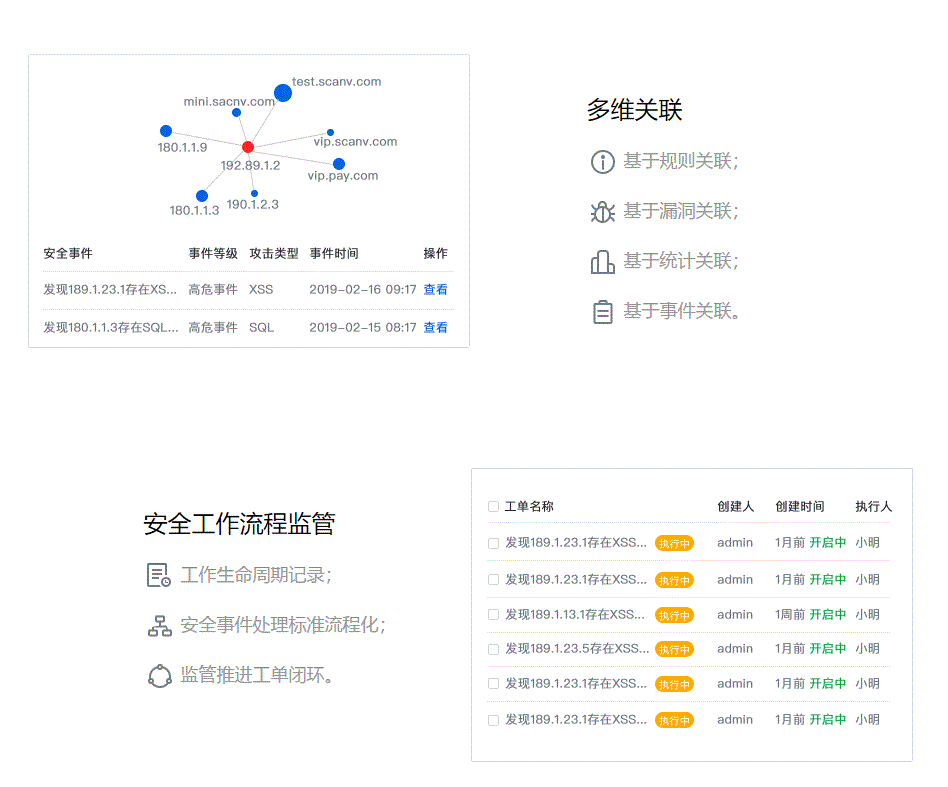Click the vip.pay.com graph node
This screenshot has width=948, height=787.
(339, 164)
